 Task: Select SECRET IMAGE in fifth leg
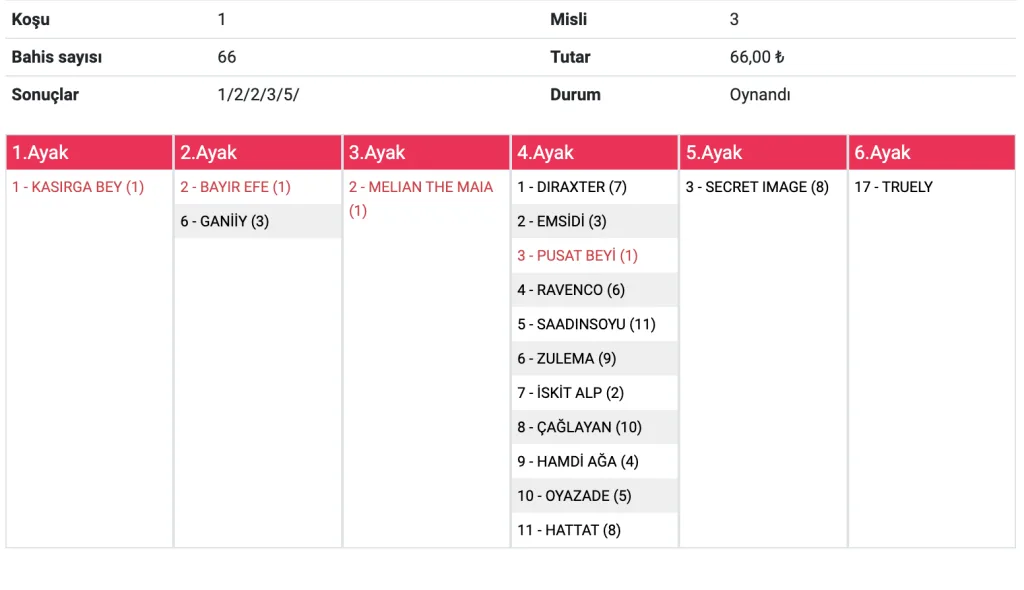click(x=757, y=187)
